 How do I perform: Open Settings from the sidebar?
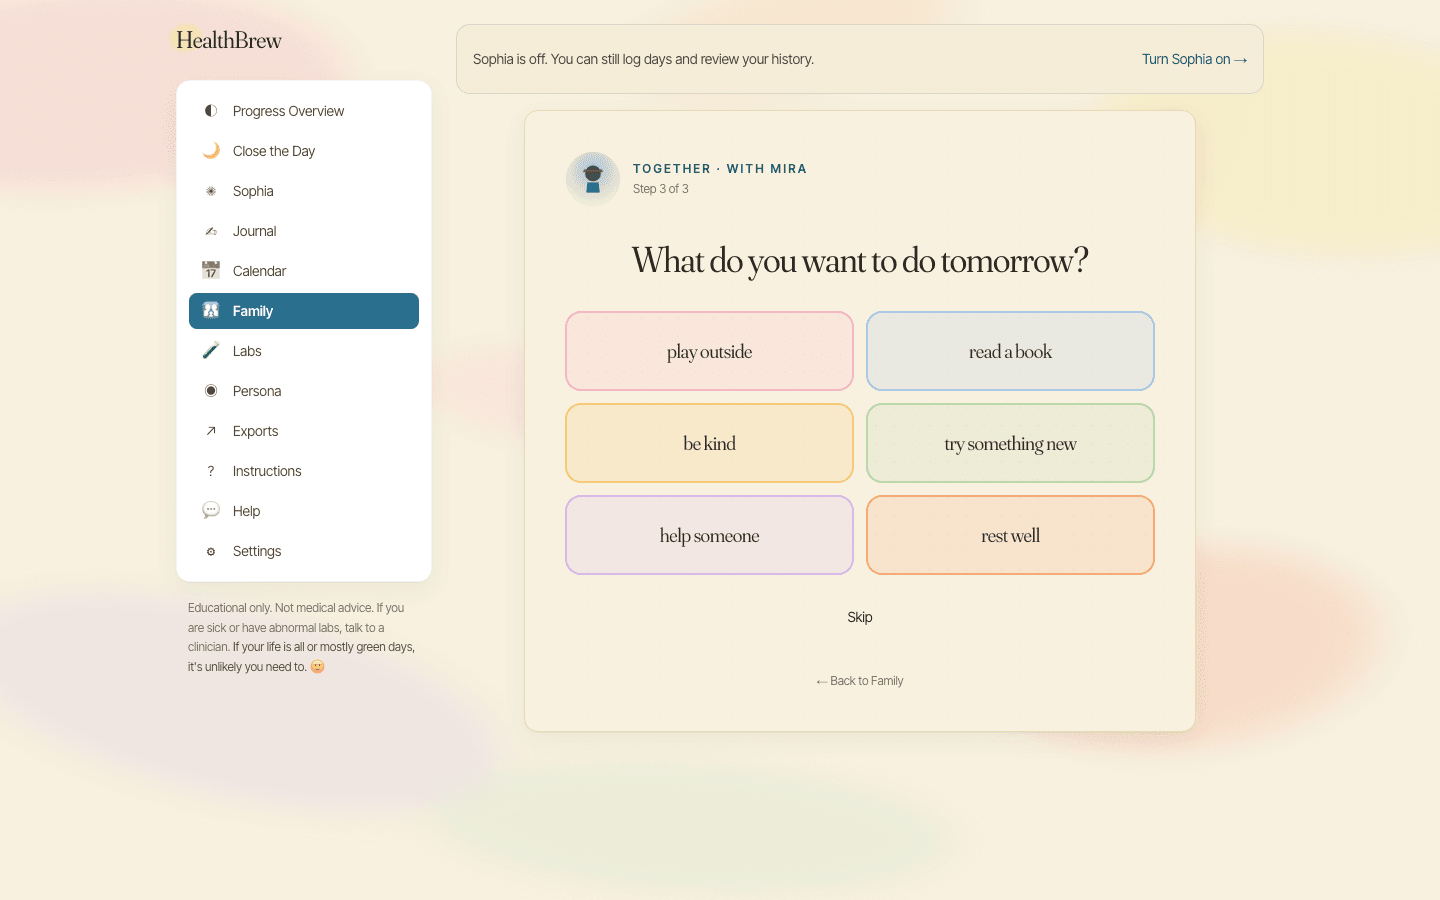pyautogui.click(x=304, y=551)
